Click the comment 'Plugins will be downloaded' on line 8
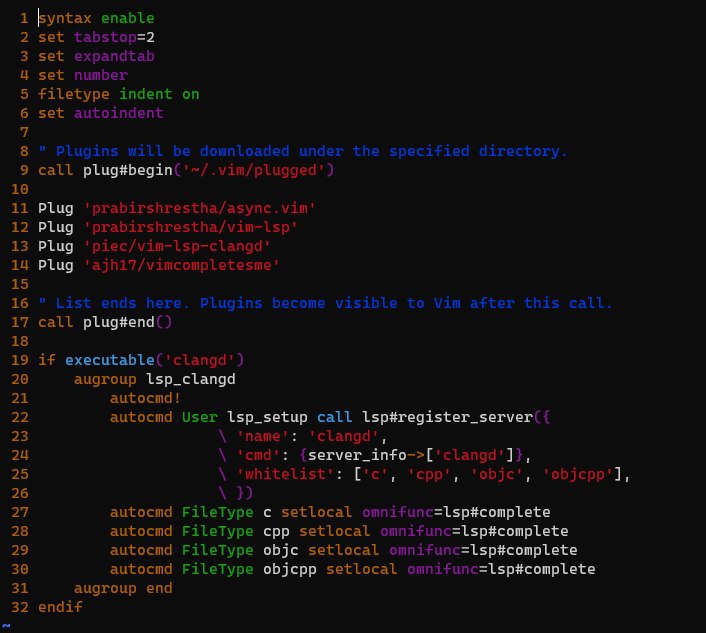The image size is (706, 633). [173, 151]
